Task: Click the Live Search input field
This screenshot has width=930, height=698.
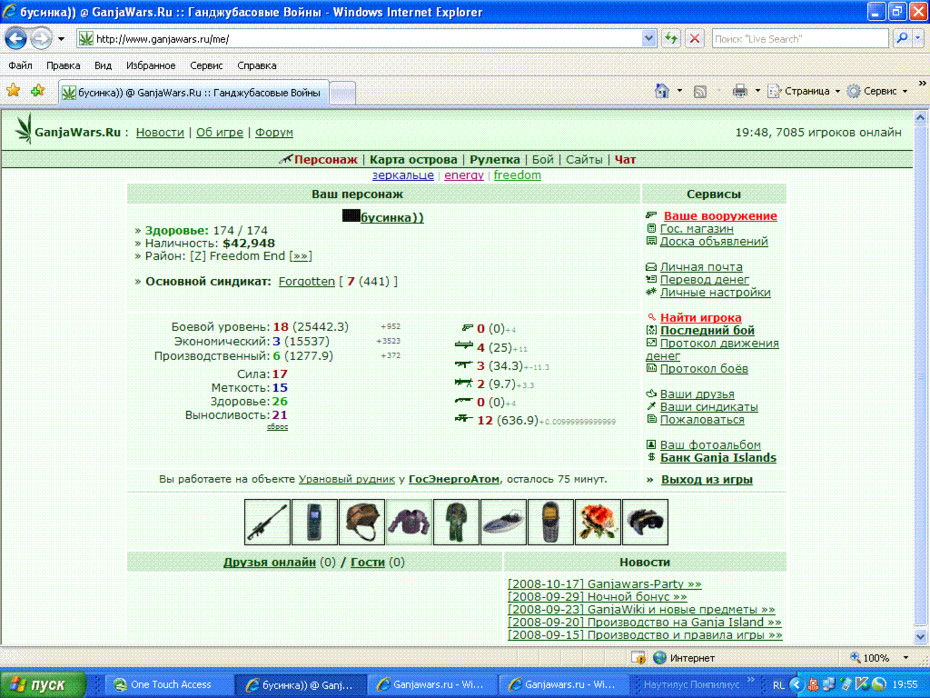Action: tap(800, 39)
